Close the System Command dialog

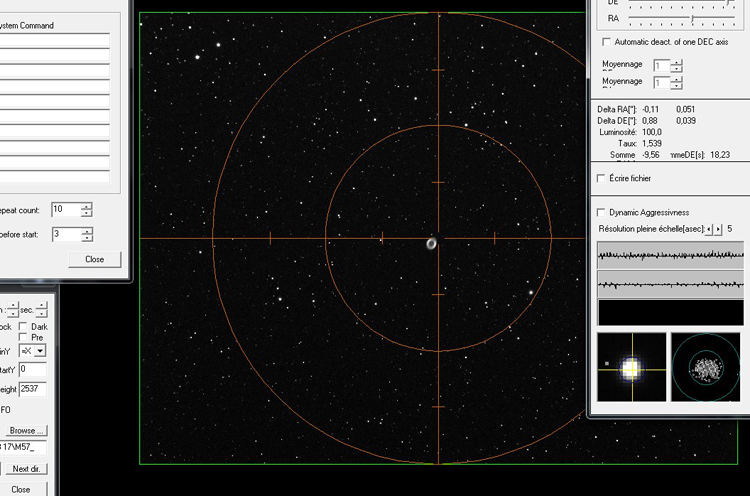(95, 259)
